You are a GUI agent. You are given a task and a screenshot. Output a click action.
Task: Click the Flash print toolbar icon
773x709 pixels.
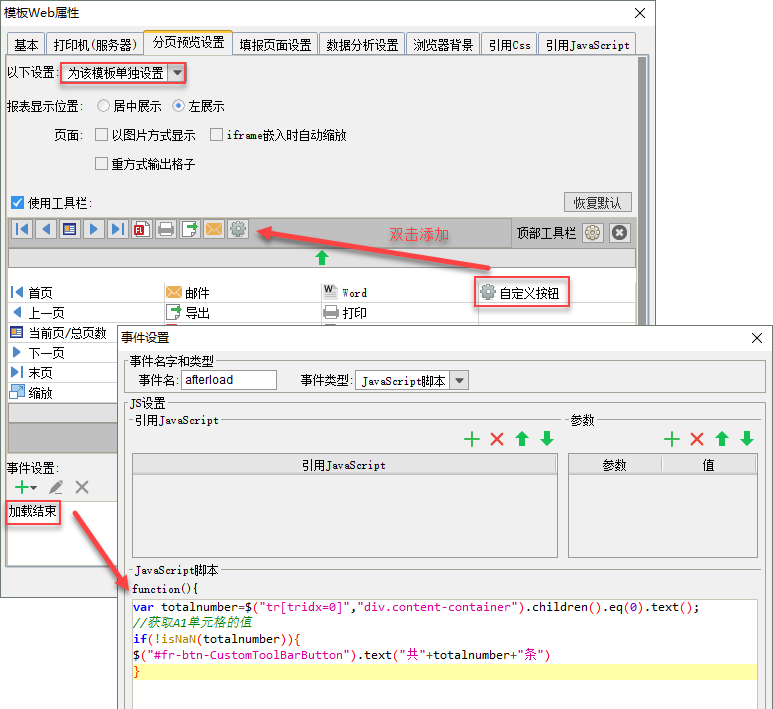(x=141, y=229)
